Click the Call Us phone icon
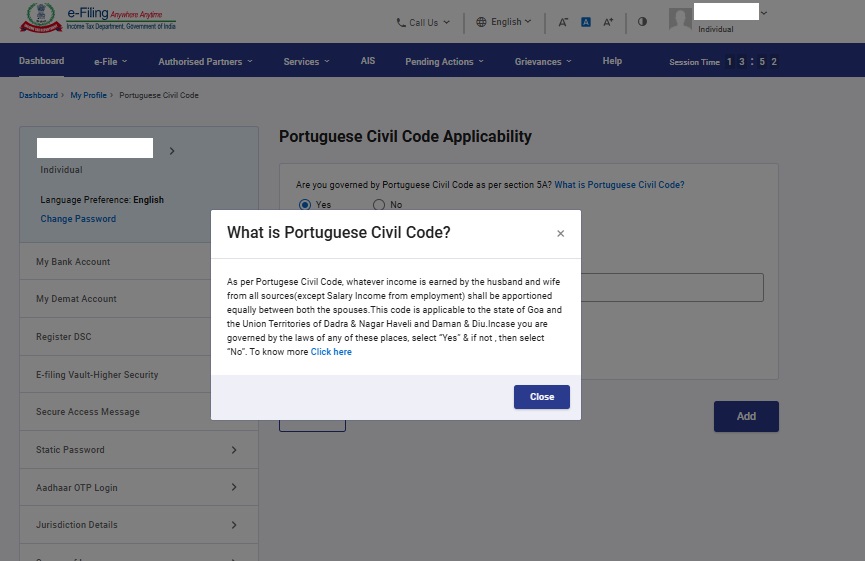The image size is (865, 561). tap(401, 23)
